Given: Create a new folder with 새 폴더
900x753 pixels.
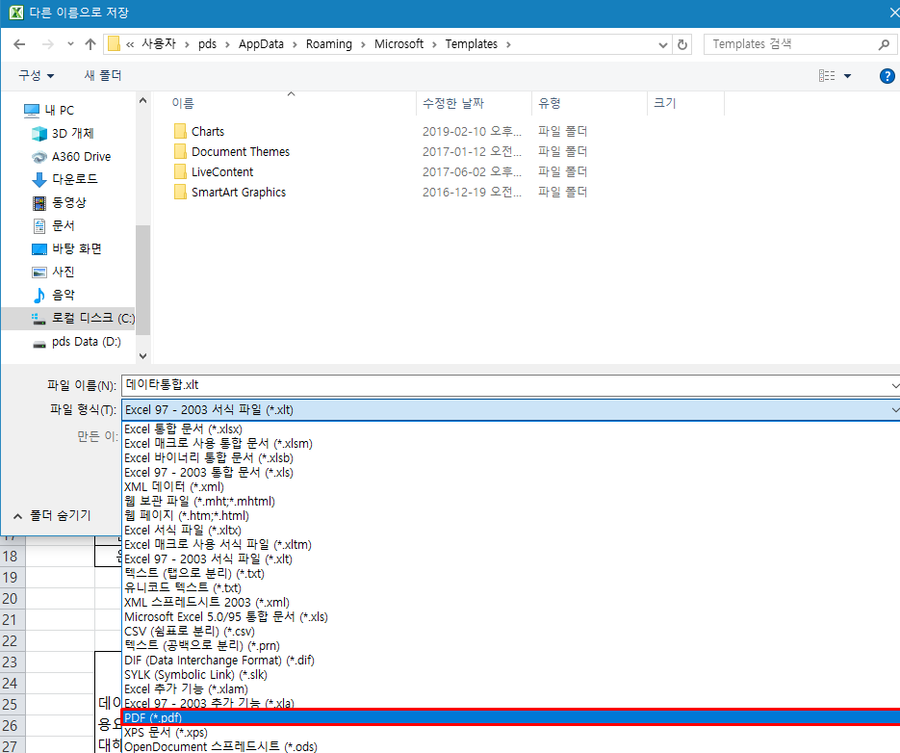Looking at the screenshot, I should pos(103,75).
